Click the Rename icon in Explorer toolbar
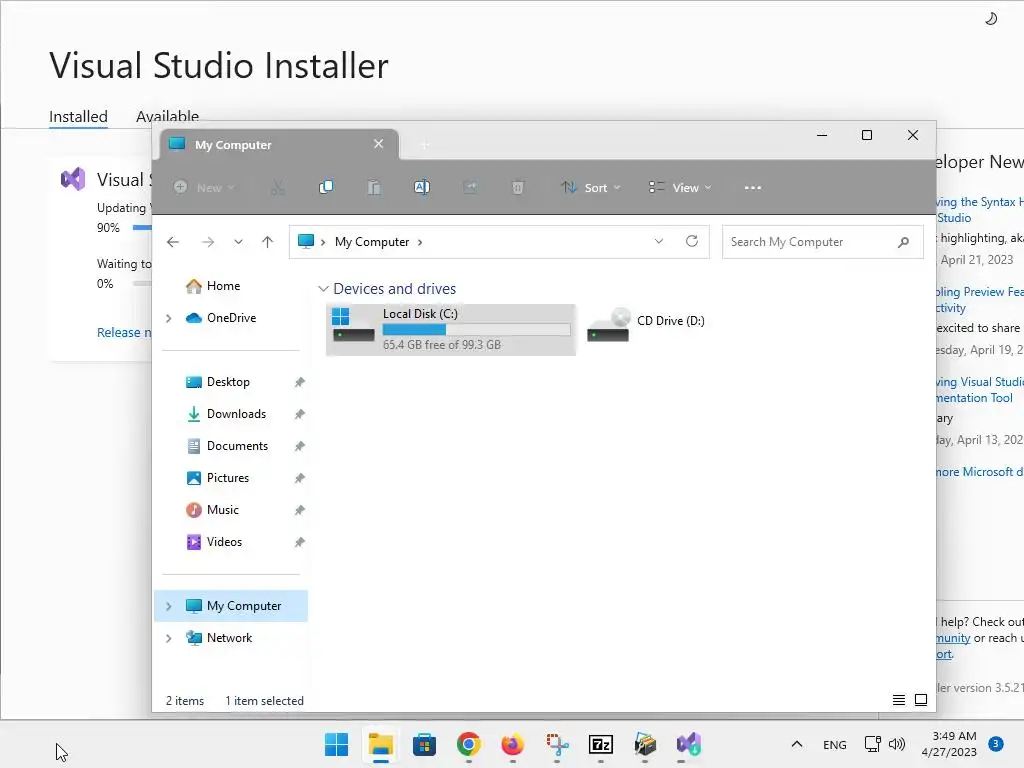 click(422, 187)
